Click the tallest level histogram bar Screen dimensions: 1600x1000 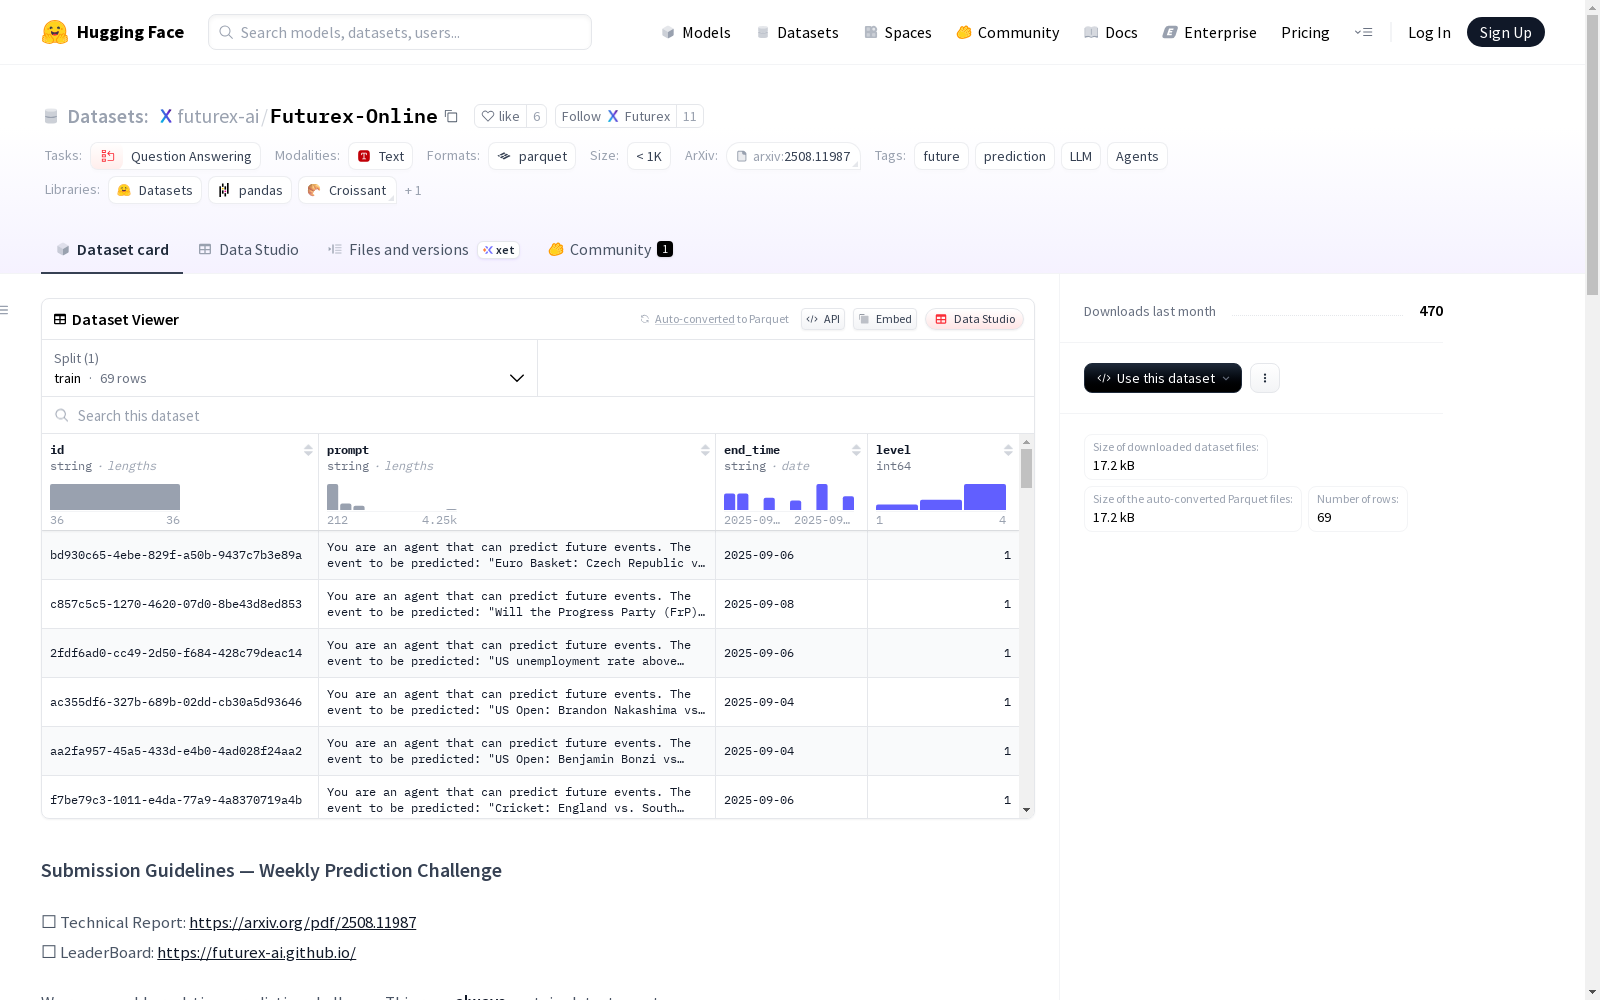[985, 497]
